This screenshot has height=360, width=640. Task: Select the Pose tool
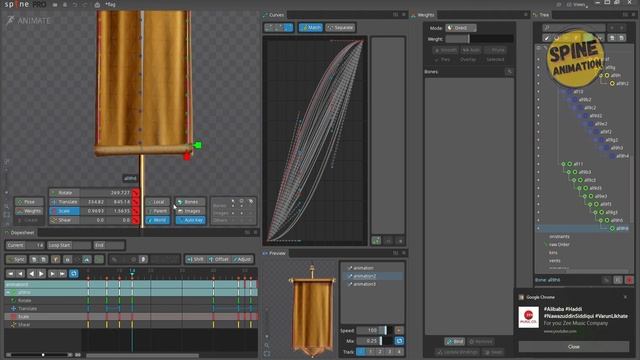29,202
